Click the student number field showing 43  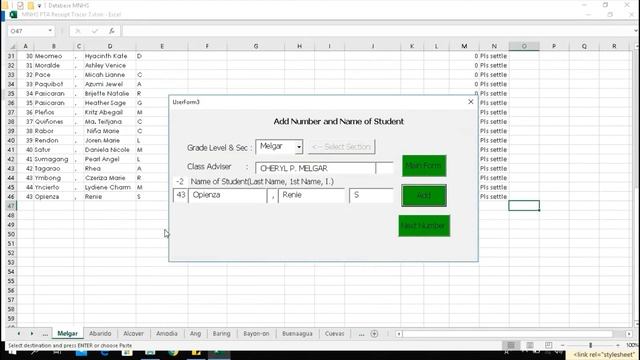click(x=181, y=196)
